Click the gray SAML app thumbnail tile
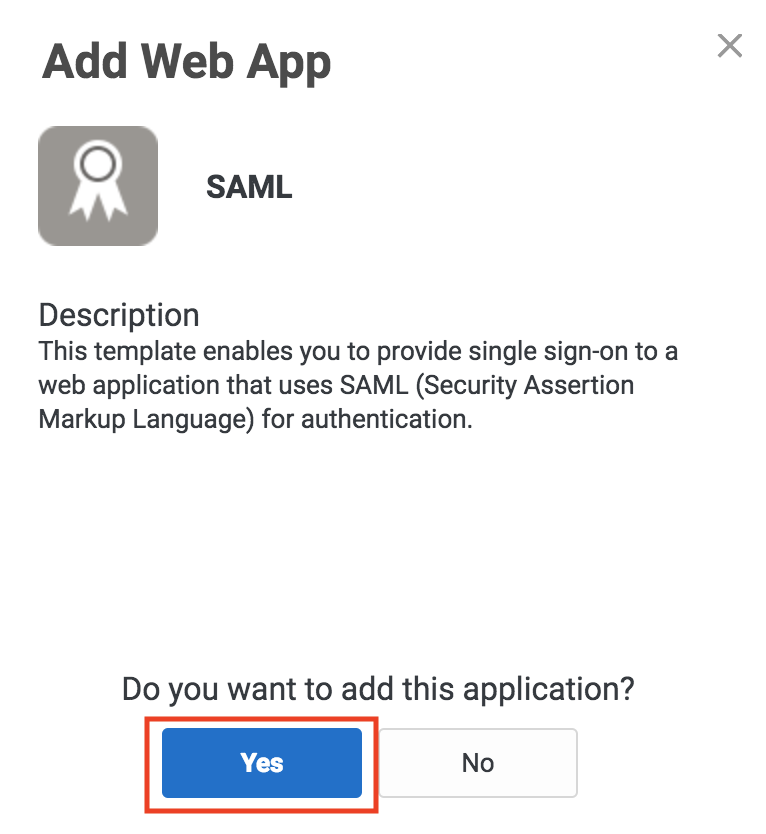The width and height of the screenshot is (766, 834). (x=98, y=186)
